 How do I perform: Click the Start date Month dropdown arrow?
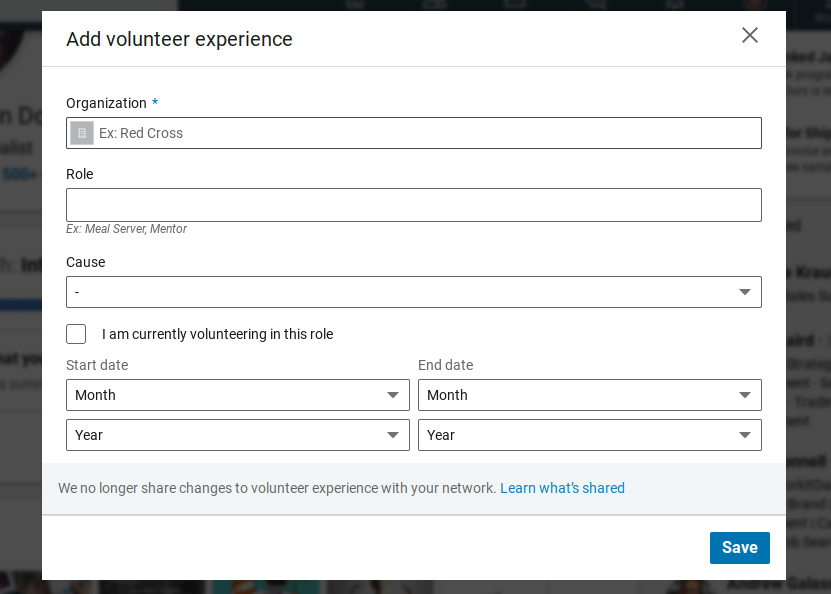click(x=393, y=395)
